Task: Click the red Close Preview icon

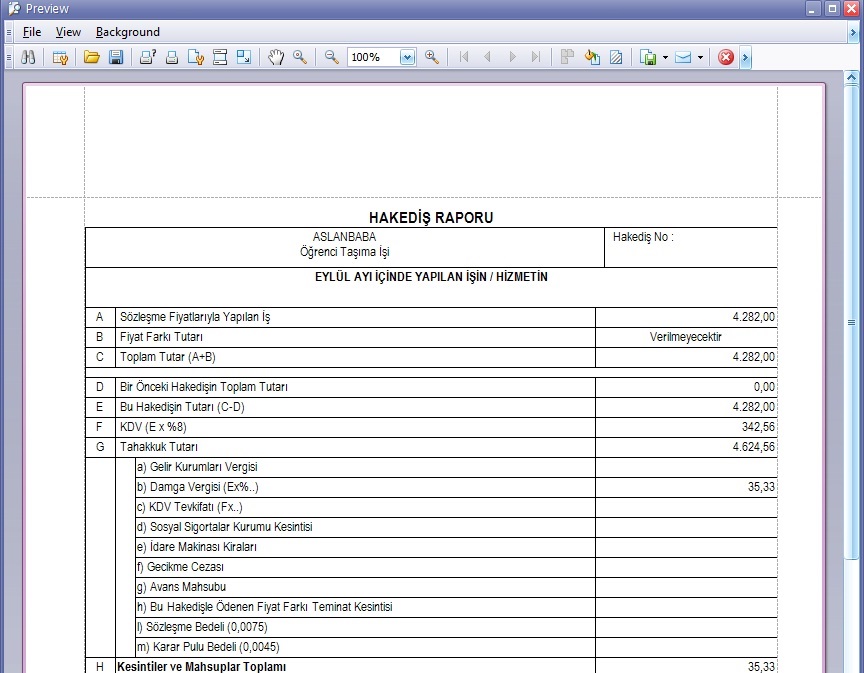Action: click(726, 57)
